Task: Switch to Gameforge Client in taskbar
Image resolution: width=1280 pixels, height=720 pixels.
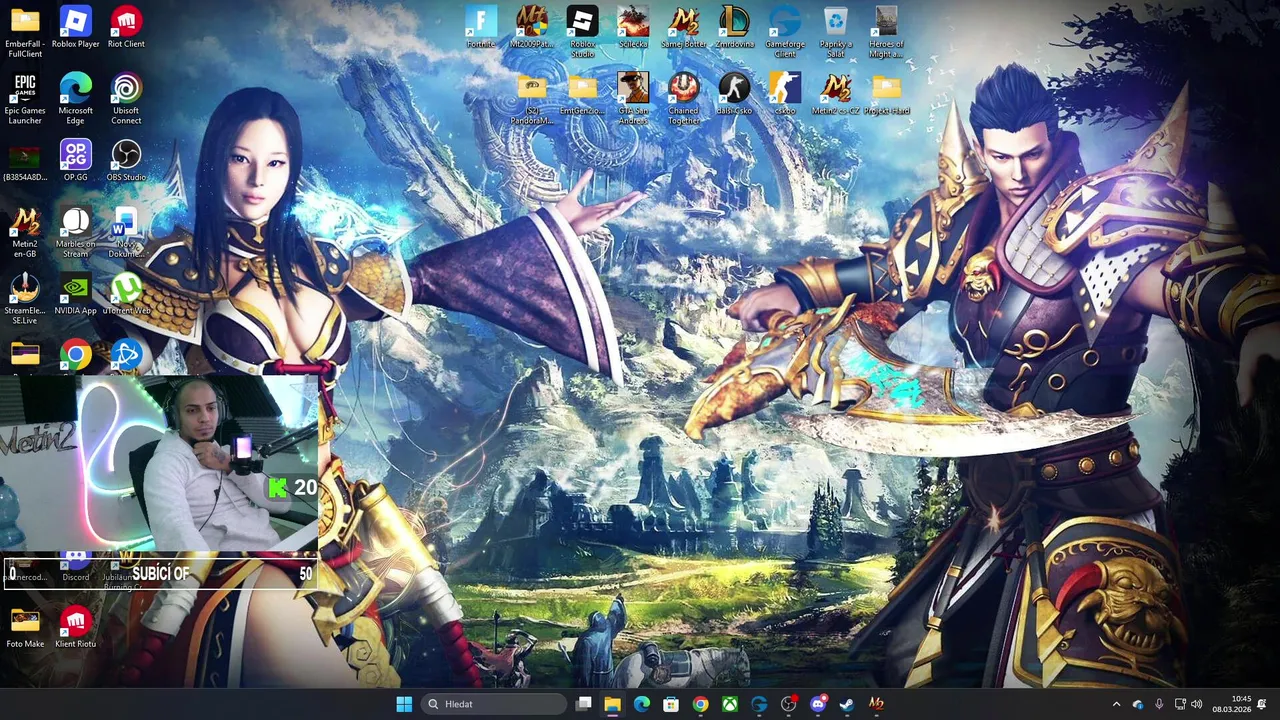Action: [x=759, y=704]
